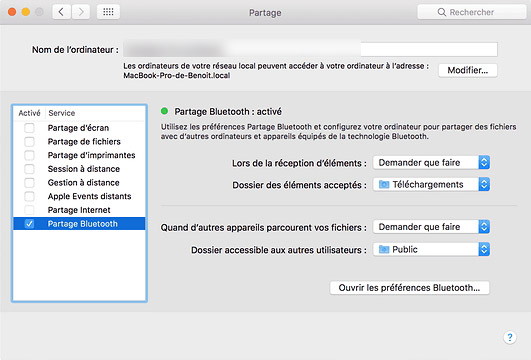Select the Partage d'imprimantes service row
This screenshot has width=531, height=360.
pos(79,155)
